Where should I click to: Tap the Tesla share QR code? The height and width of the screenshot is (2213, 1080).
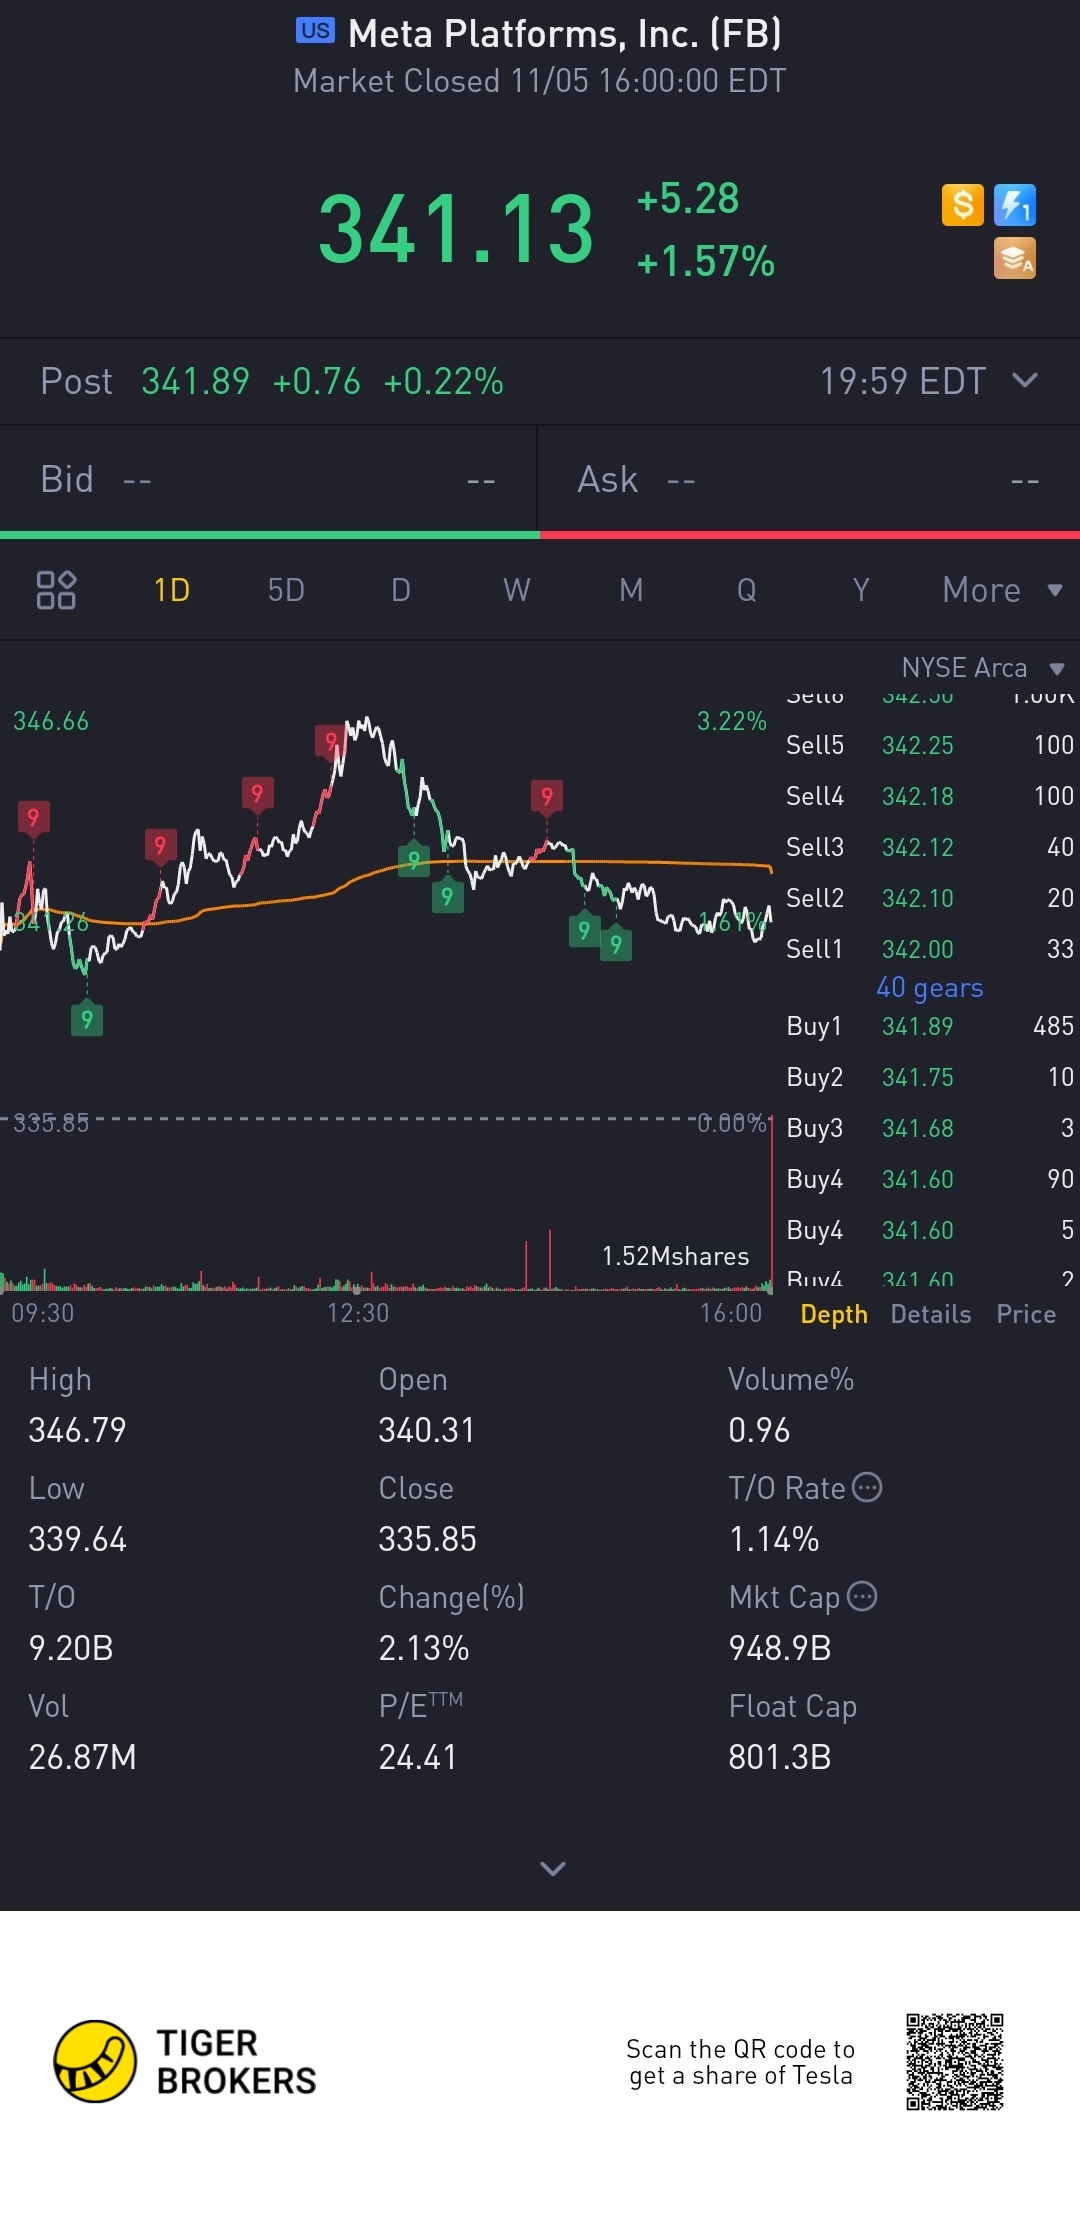pos(955,2062)
